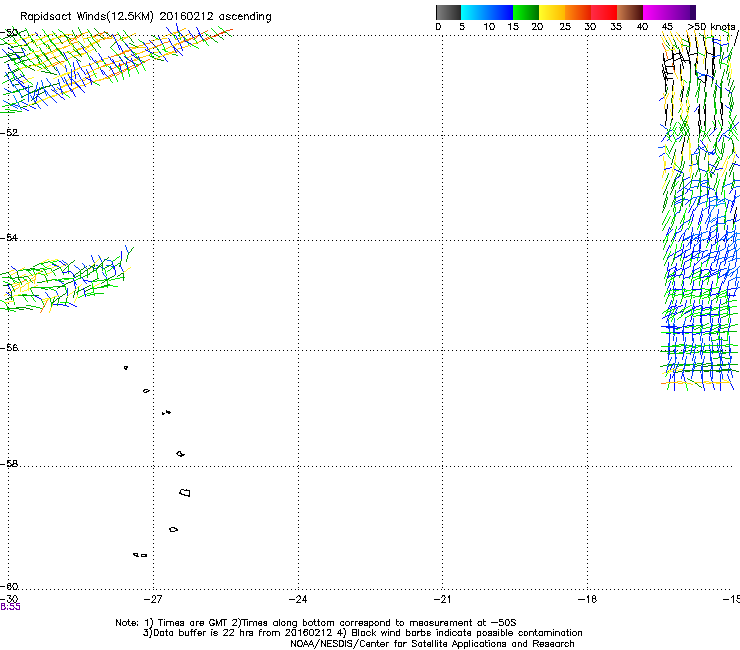Click the wind barb swath left of -27 near -54
This screenshot has width=740, height=650.
coord(66,279)
